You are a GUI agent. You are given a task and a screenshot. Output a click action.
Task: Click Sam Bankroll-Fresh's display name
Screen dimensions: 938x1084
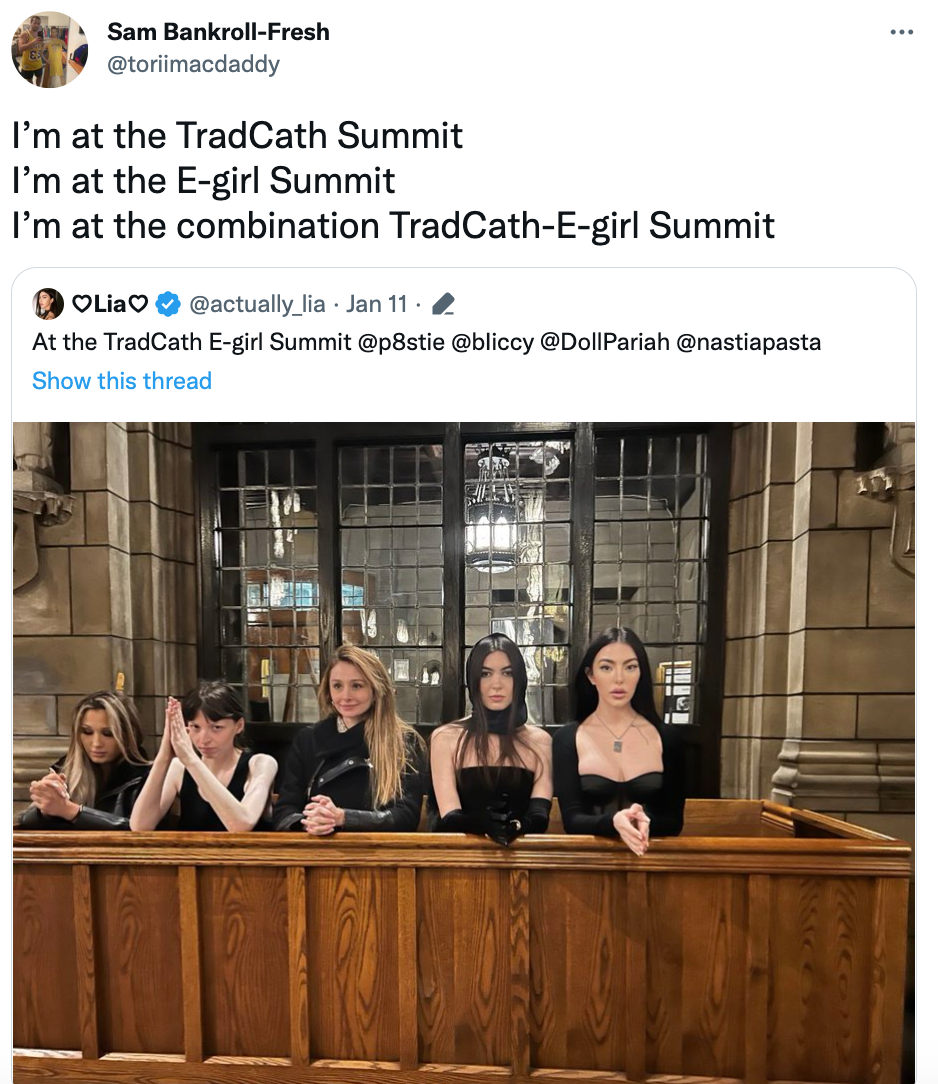coord(219,31)
